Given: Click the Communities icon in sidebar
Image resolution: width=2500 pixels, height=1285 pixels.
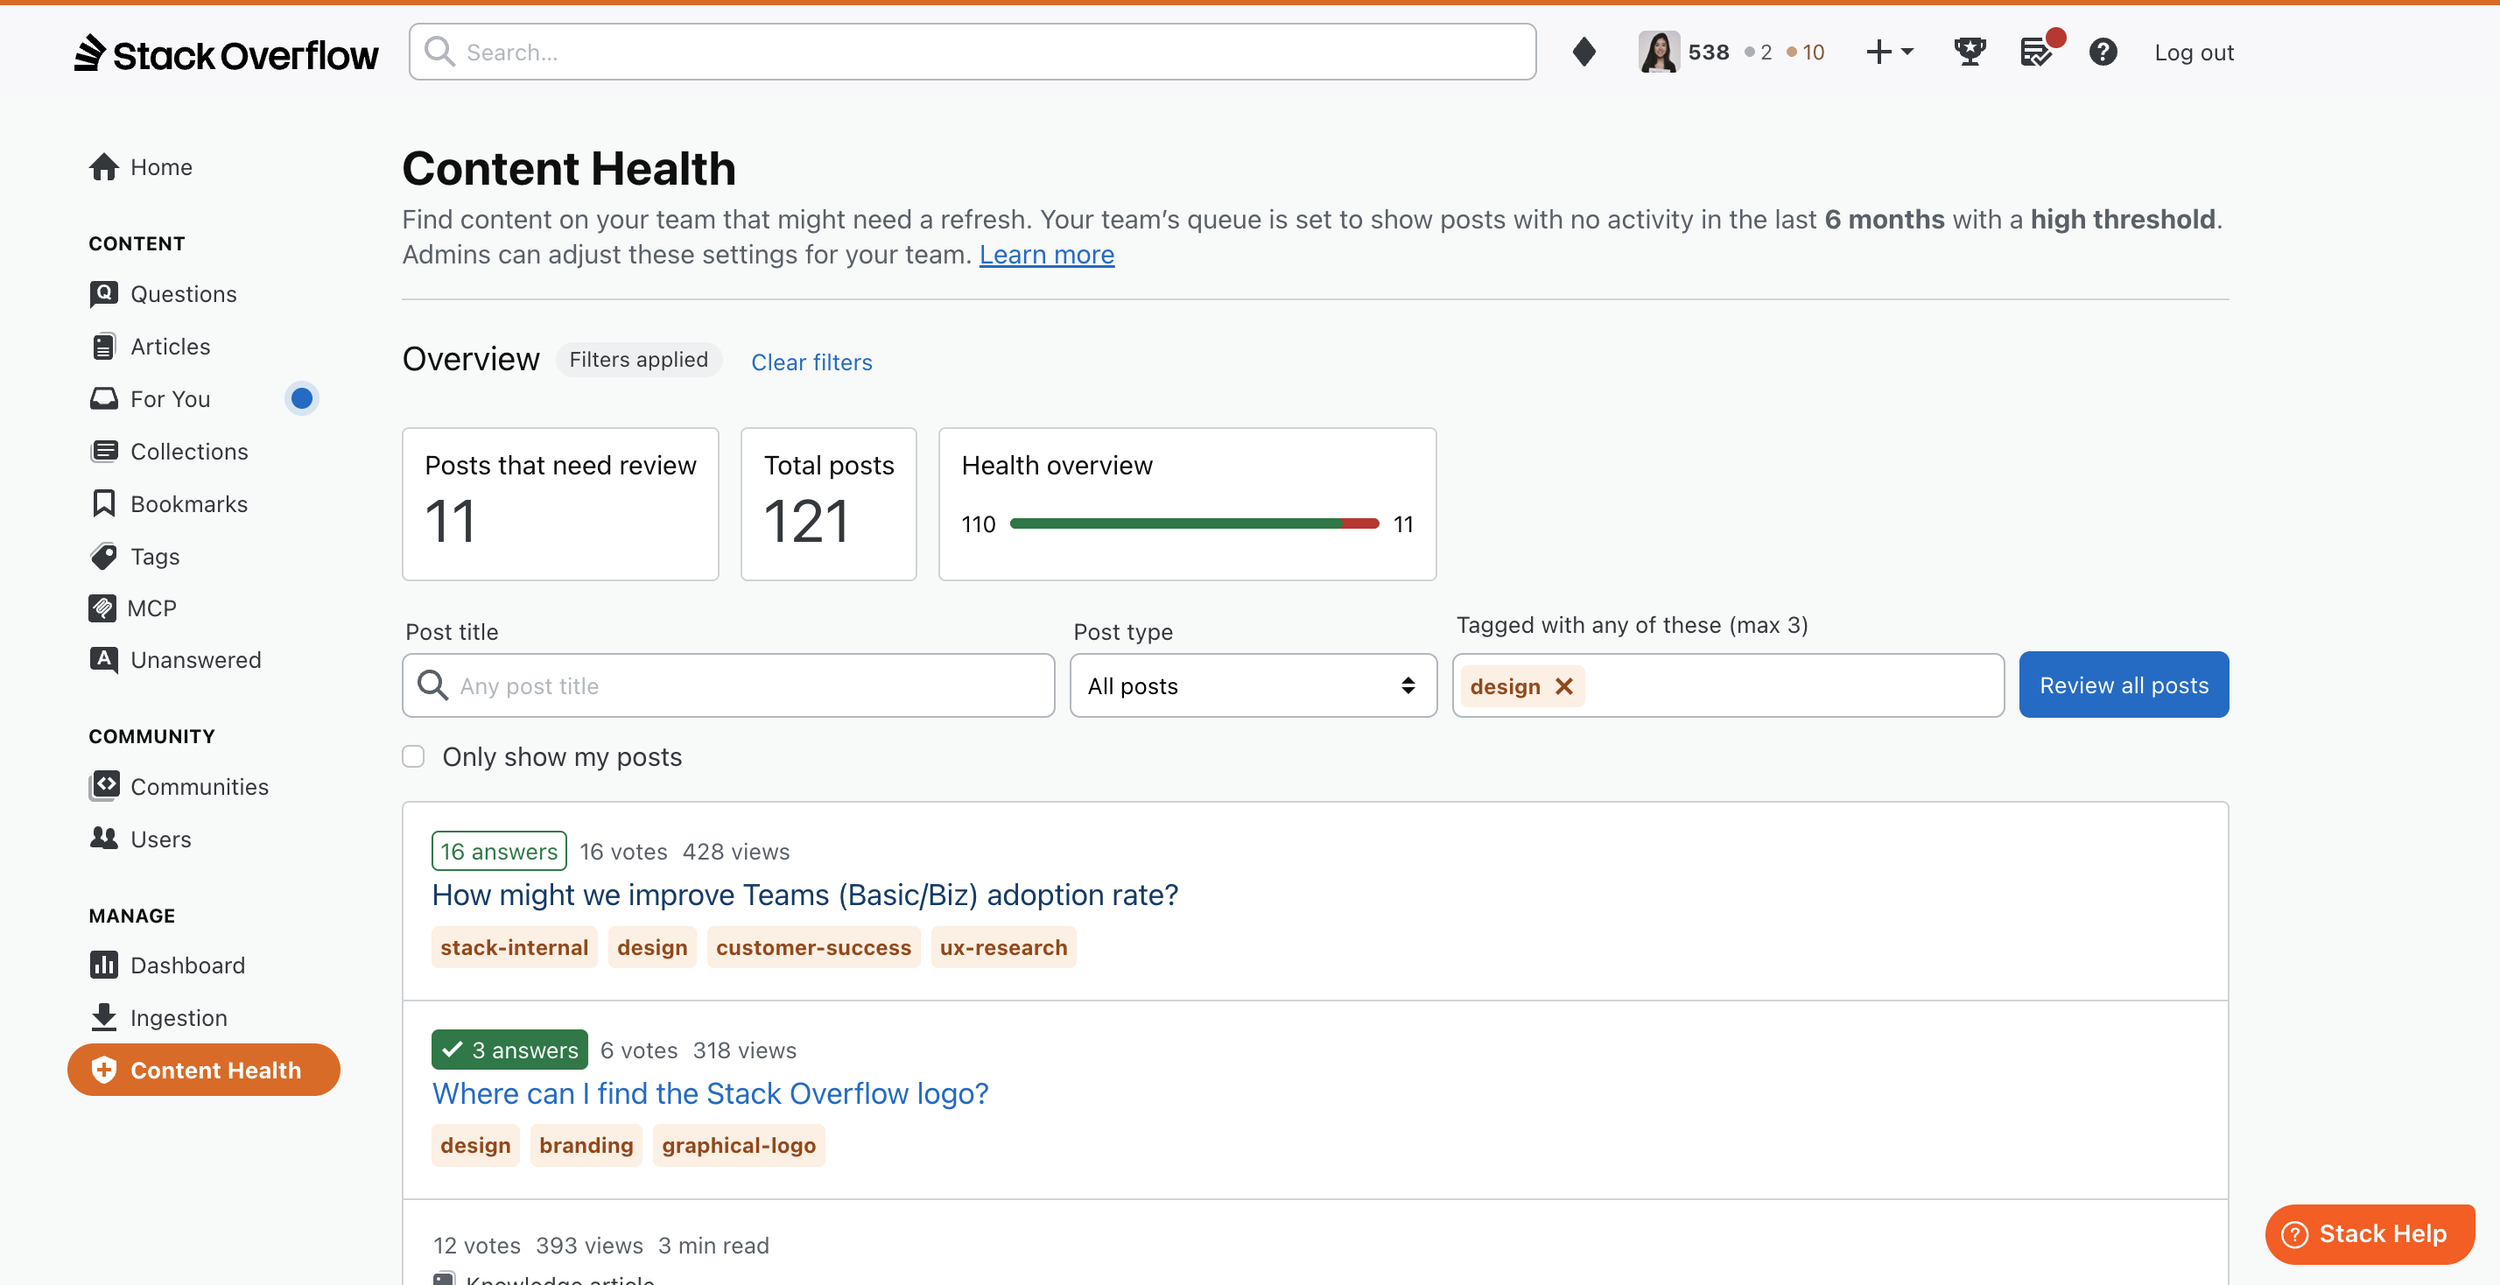Looking at the screenshot, I should click(x=104, y=787).
